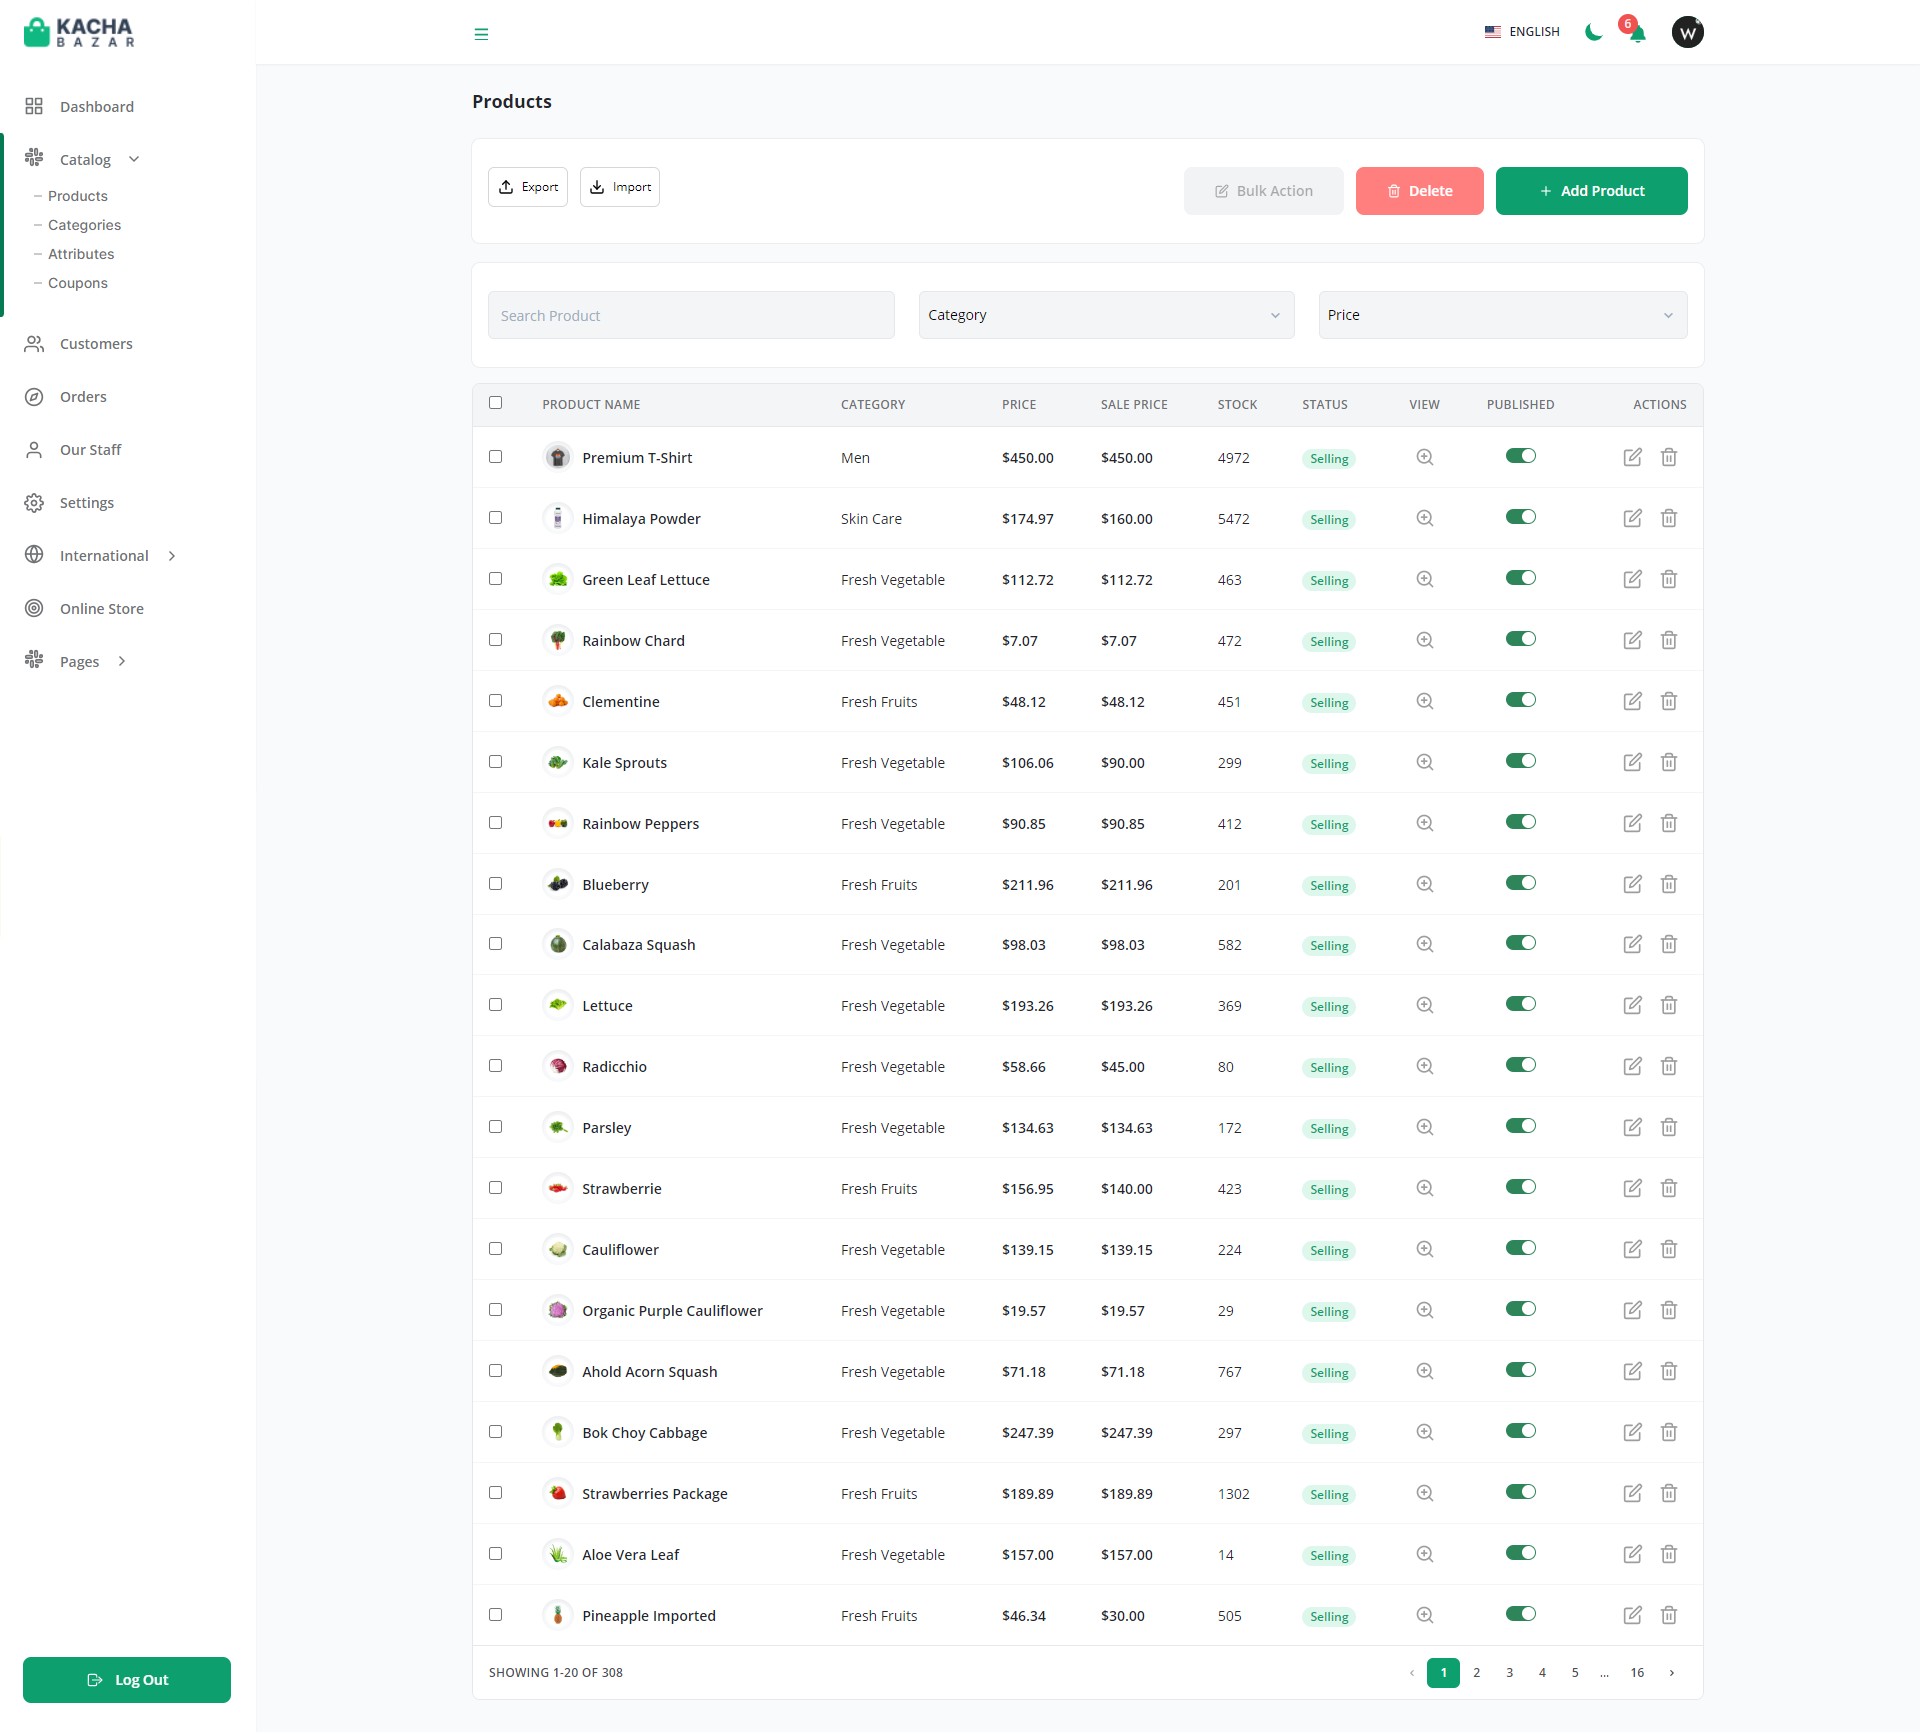Go to page 16 of products
The image size is (1920, 1734).
[1637, 1672]
